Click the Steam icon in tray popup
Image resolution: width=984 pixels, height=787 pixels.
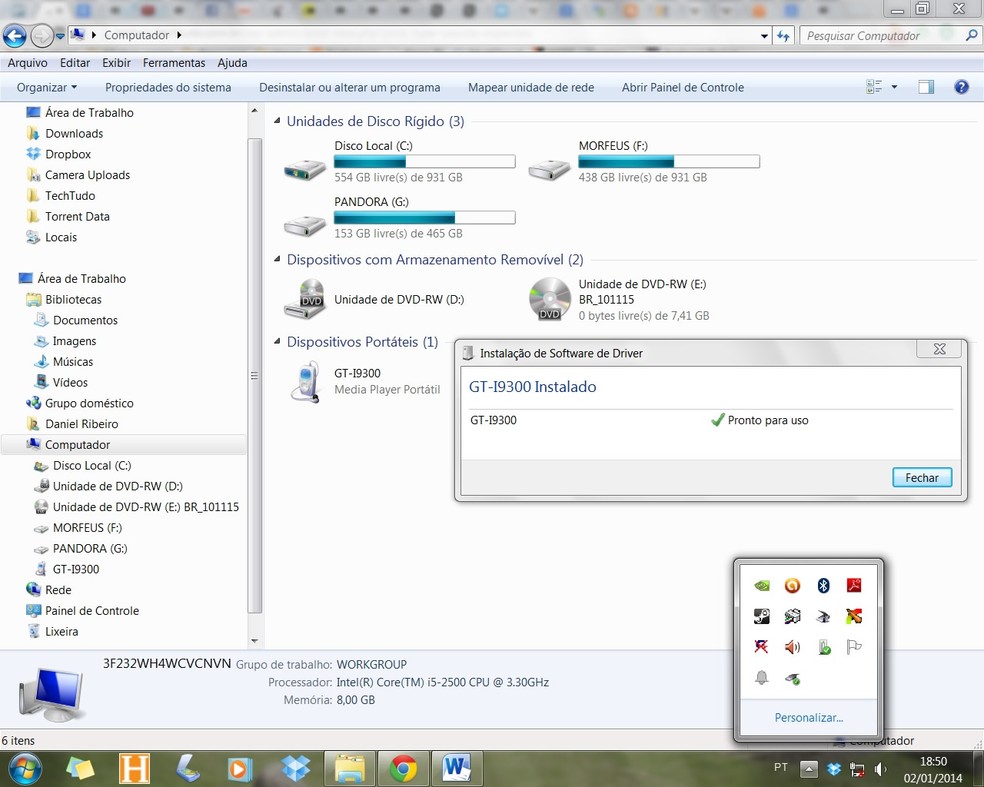coord(762,617)
